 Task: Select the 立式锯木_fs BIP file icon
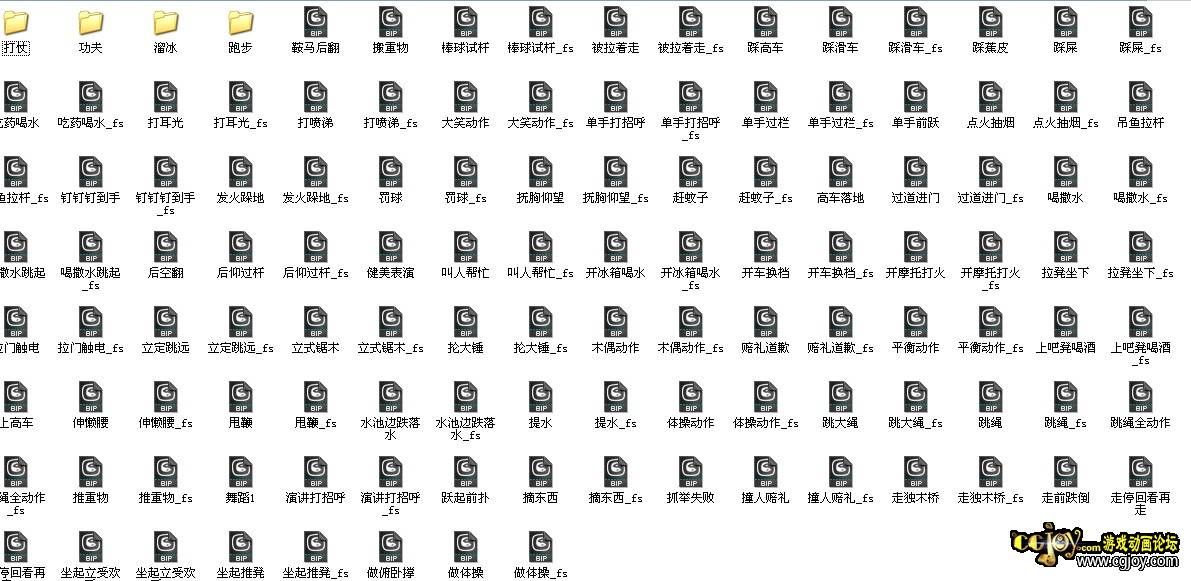tap(390, 323)
